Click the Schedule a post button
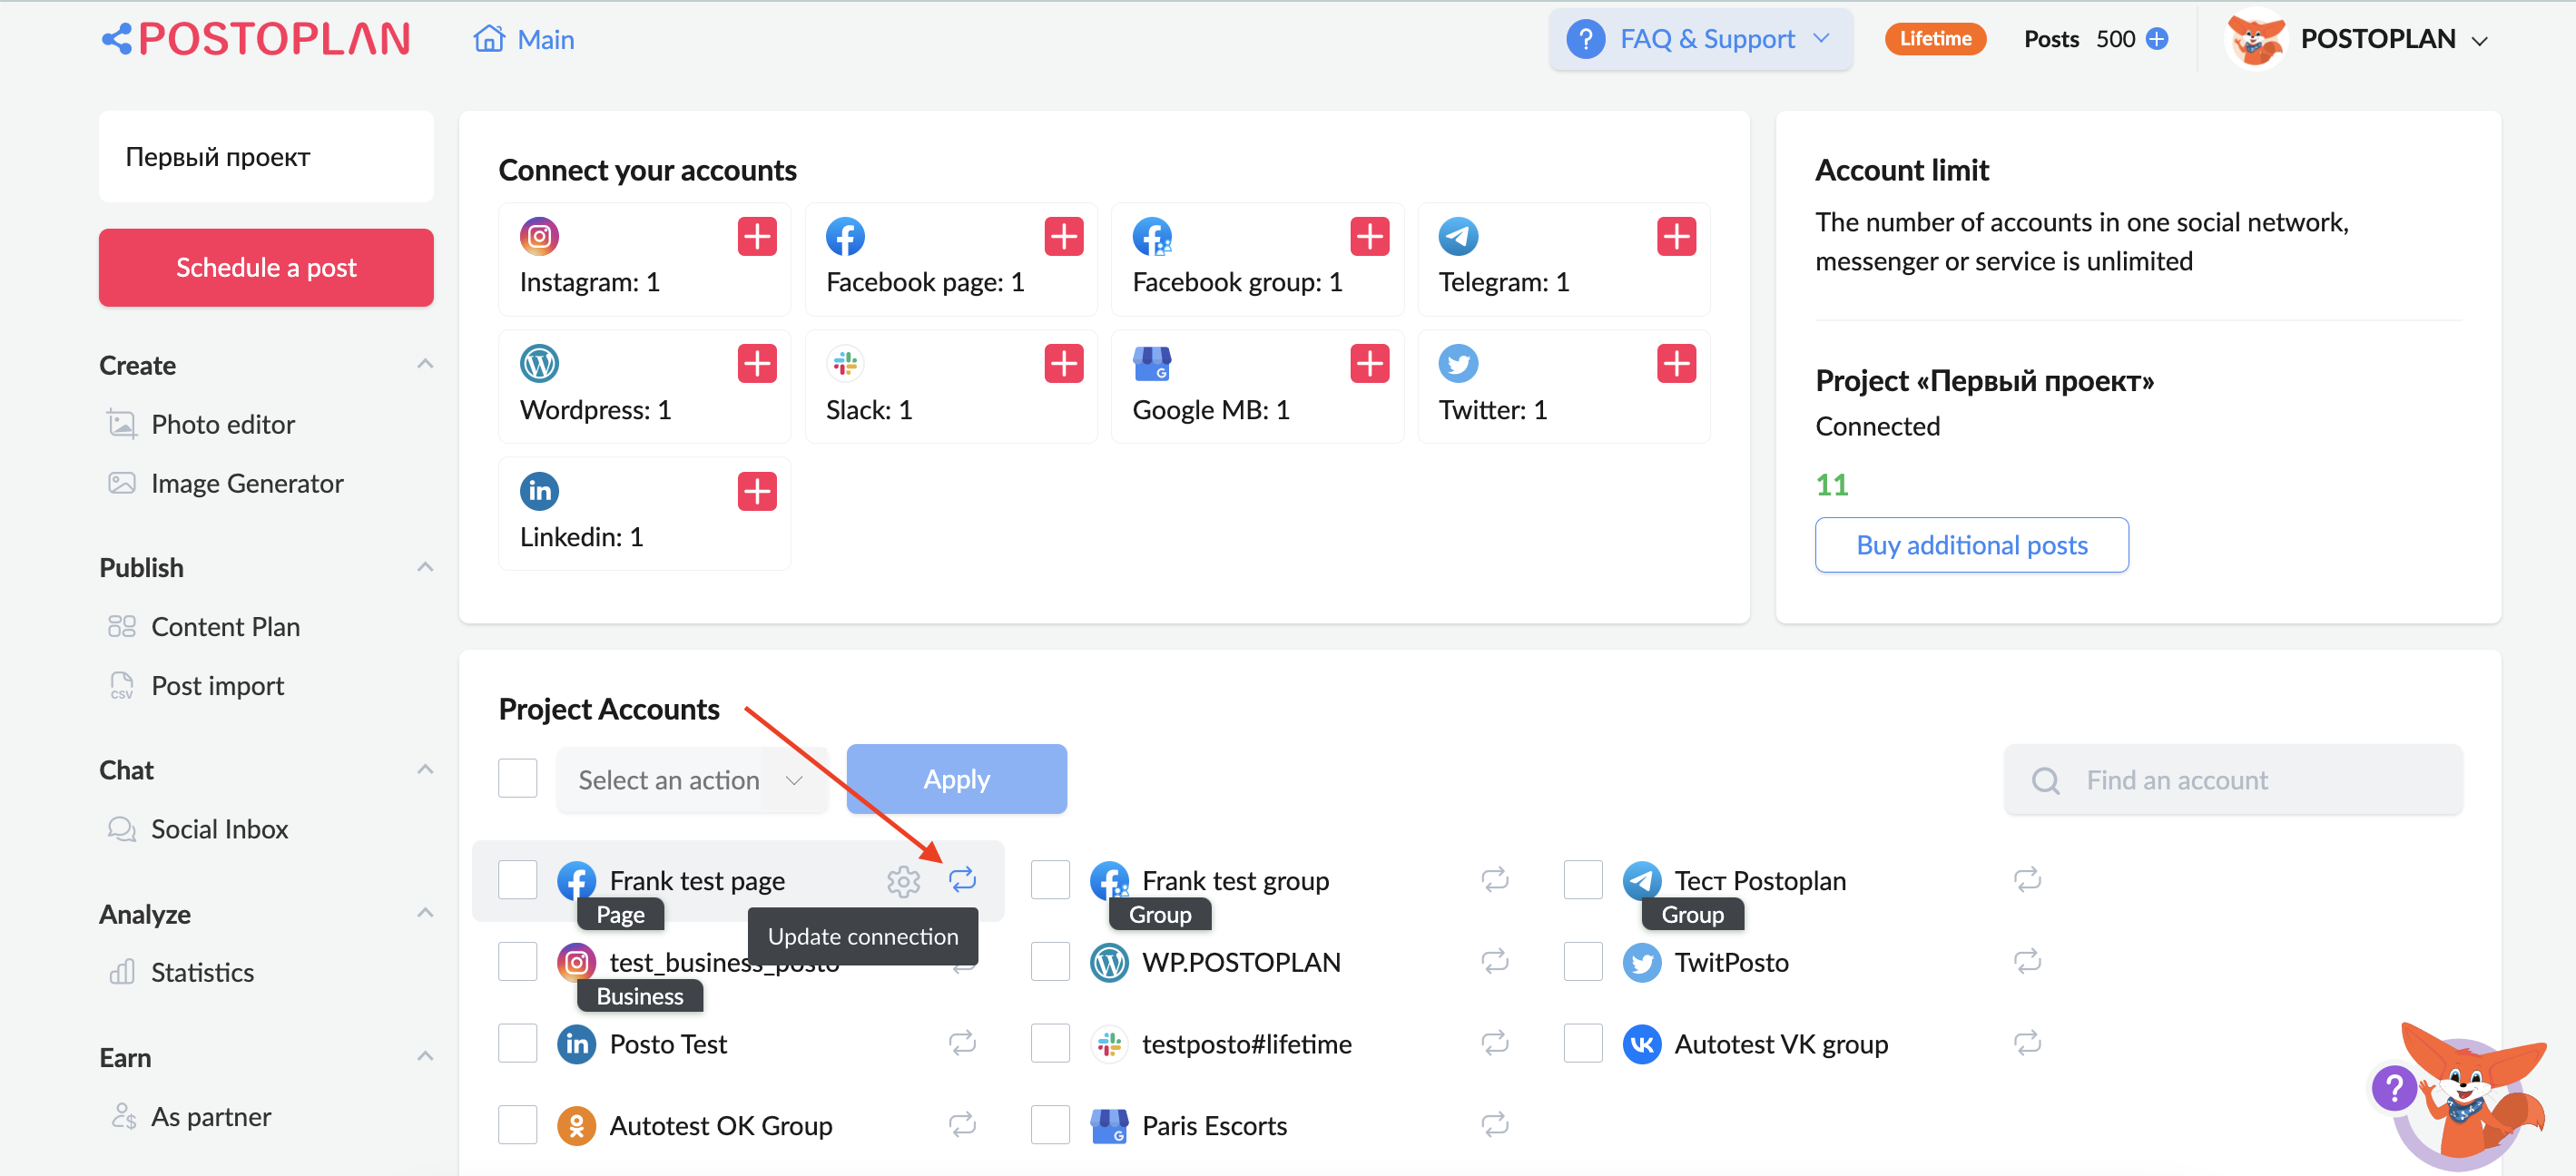 tap(266, 268)
